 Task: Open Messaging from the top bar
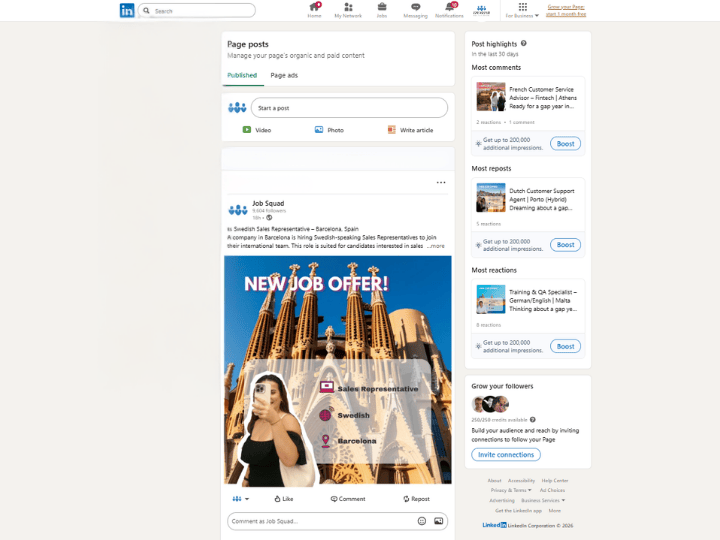(415, 8)
